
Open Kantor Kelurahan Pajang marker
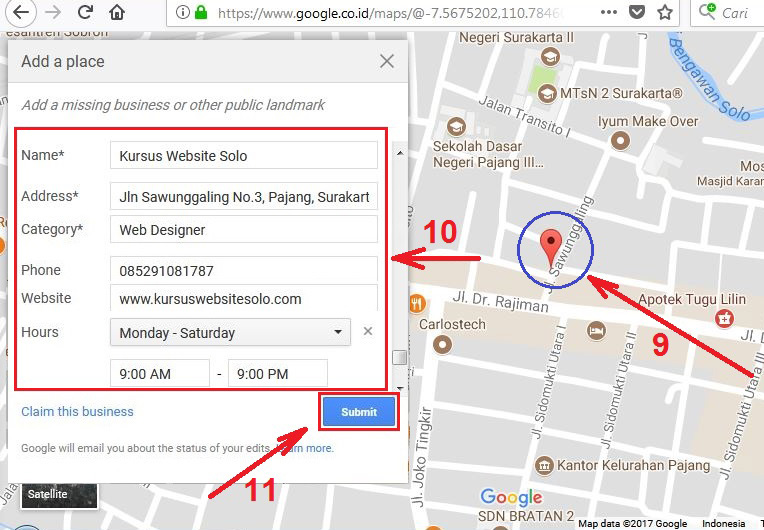pyautogui.click(x=544, y=466)
